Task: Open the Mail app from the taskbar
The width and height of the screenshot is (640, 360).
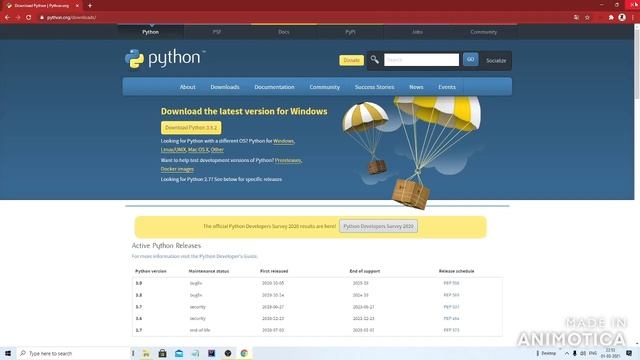Action: point(179,353)
